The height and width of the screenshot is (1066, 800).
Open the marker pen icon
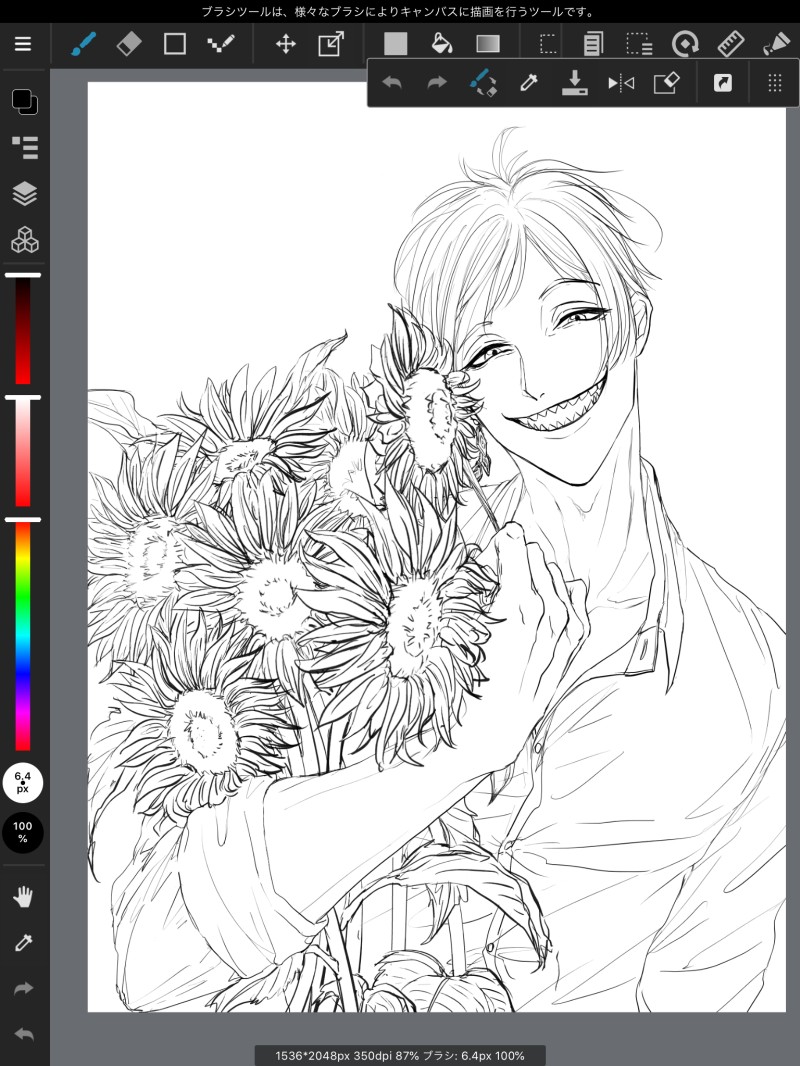pos(776,44)
